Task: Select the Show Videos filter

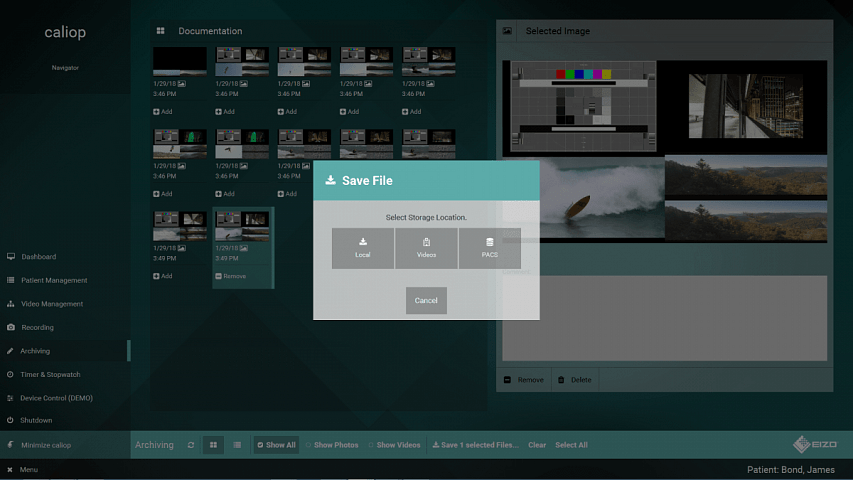Action: 394,445
